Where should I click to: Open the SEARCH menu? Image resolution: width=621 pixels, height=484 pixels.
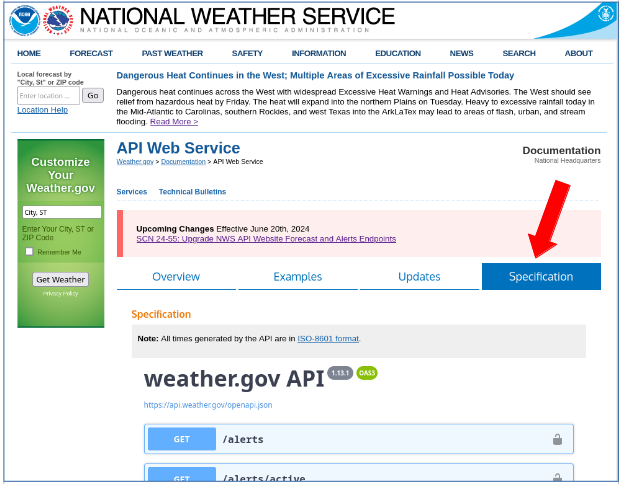point(519,53)
